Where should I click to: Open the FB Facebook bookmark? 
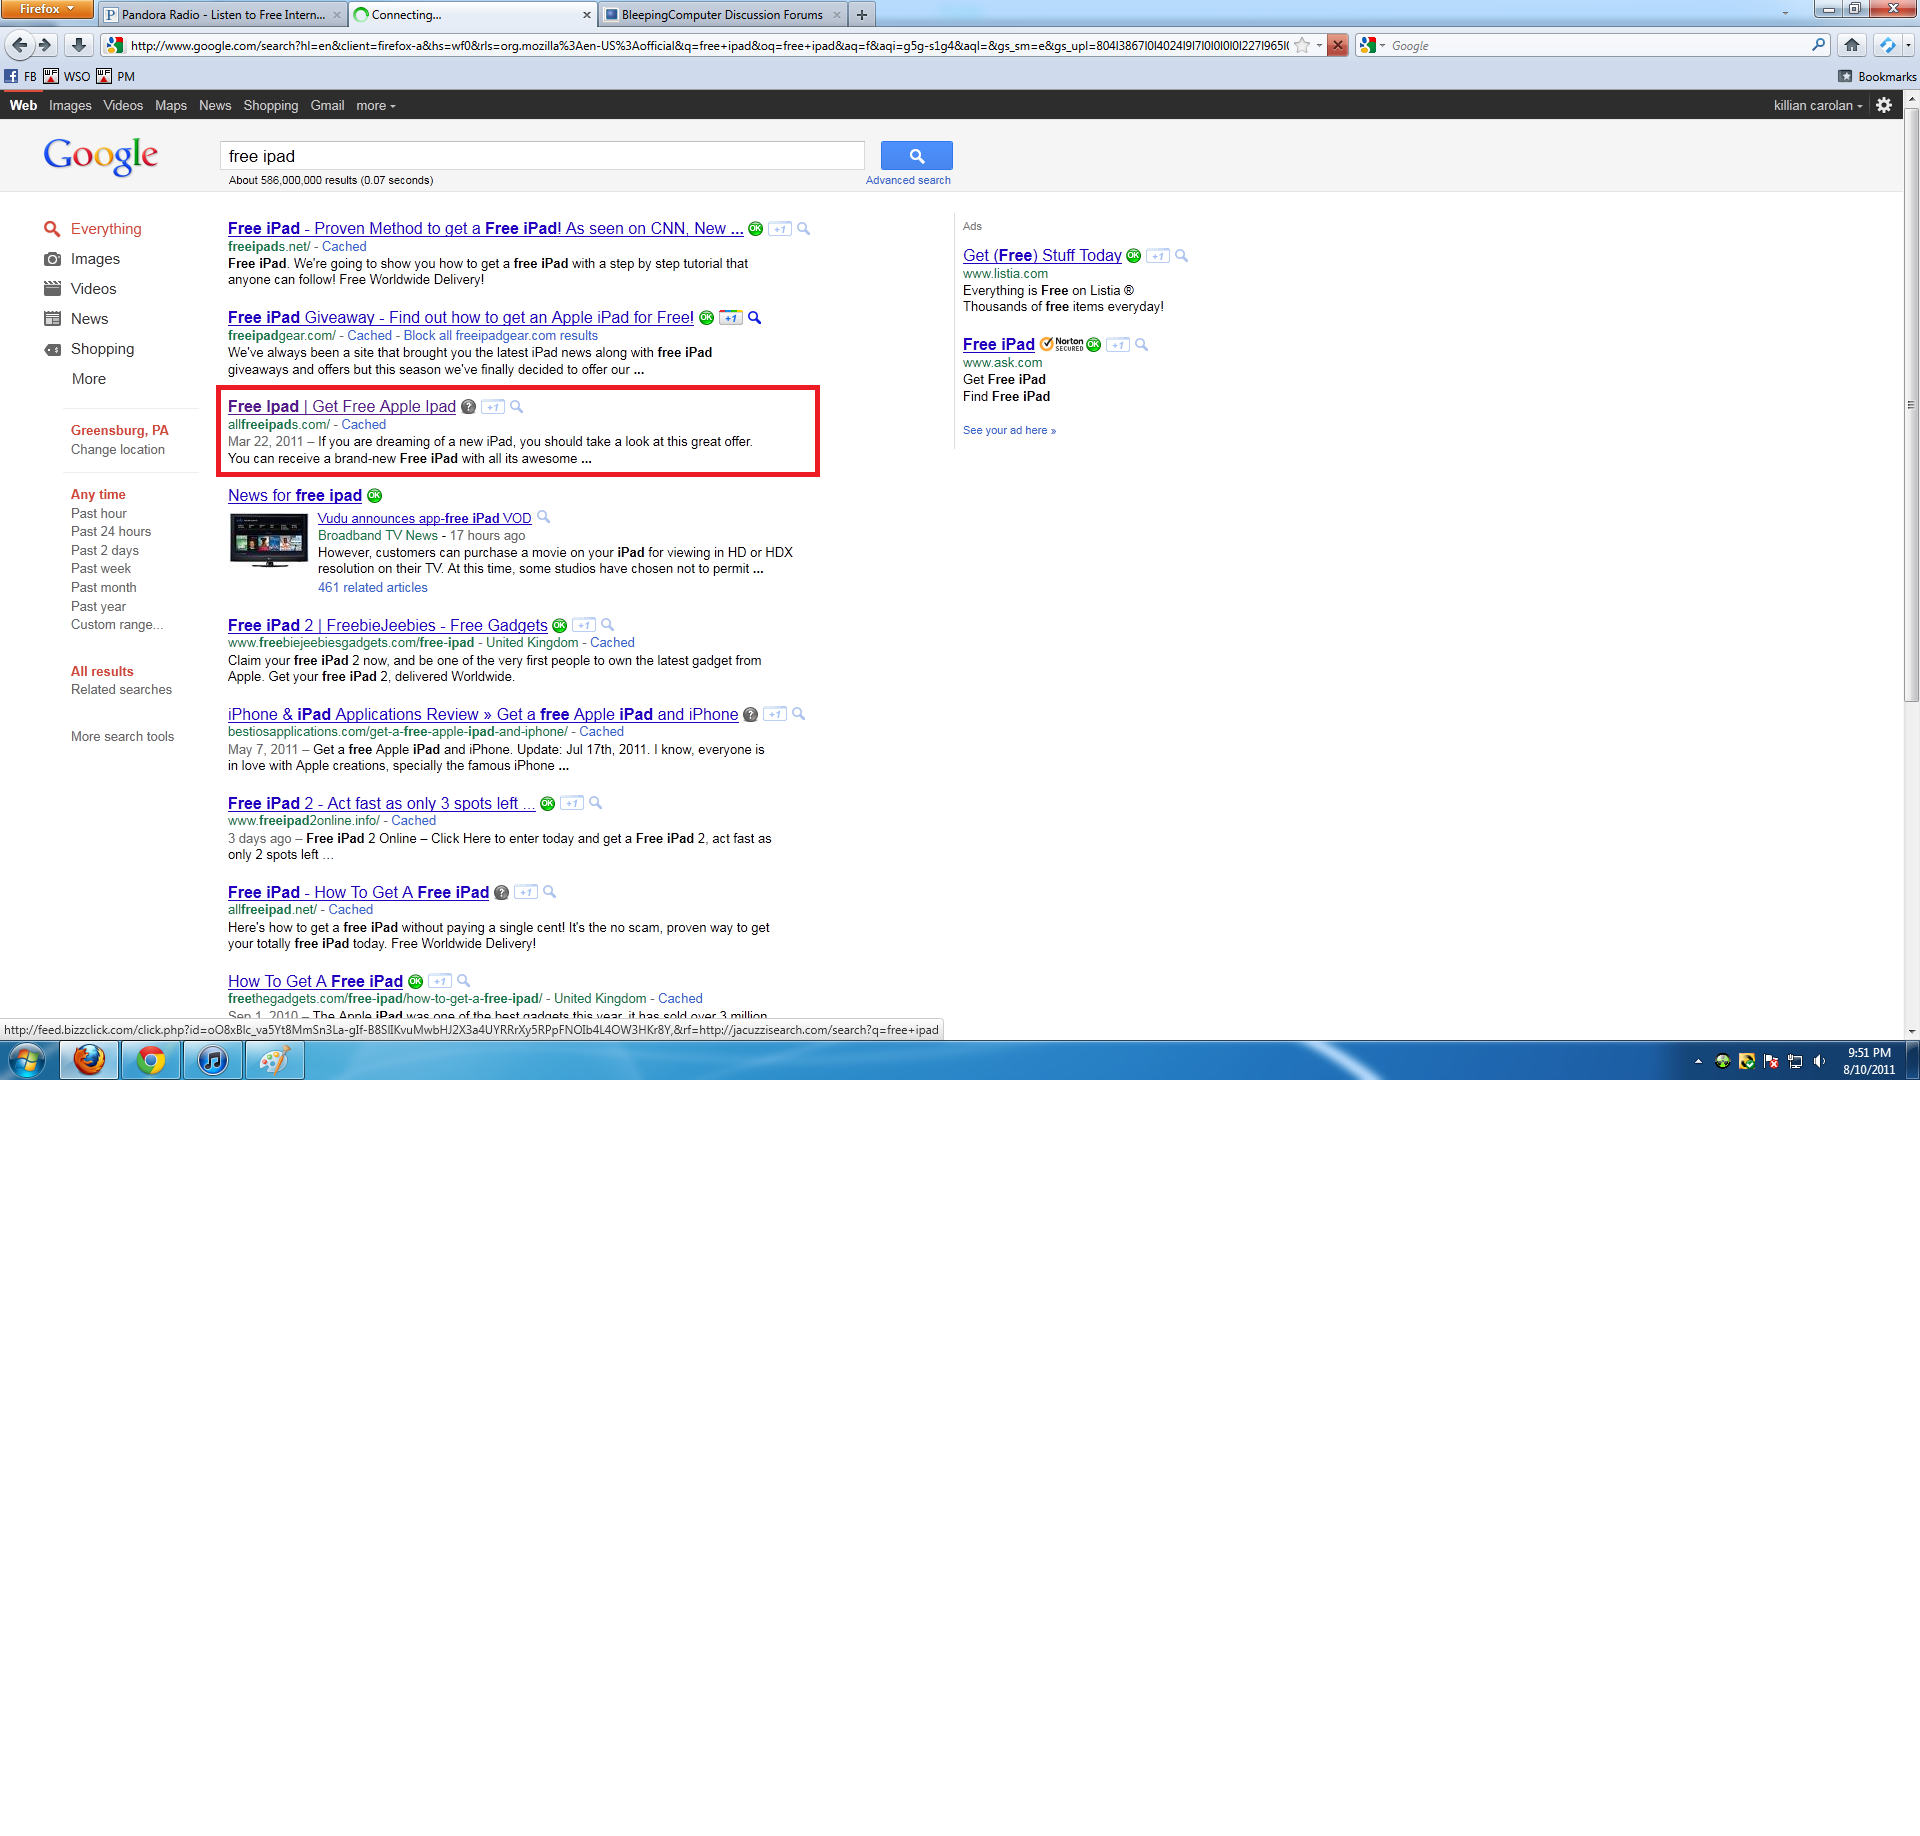click(x=20, y=76)
